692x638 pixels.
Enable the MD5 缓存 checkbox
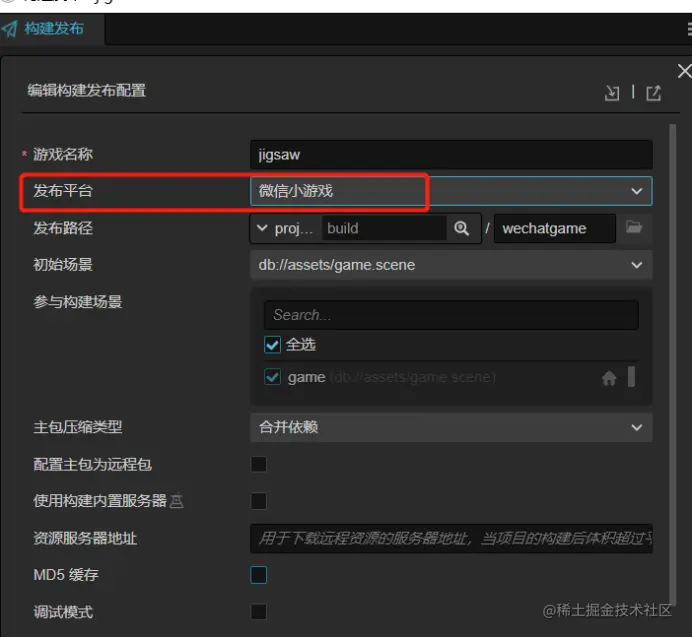[259, 575]
